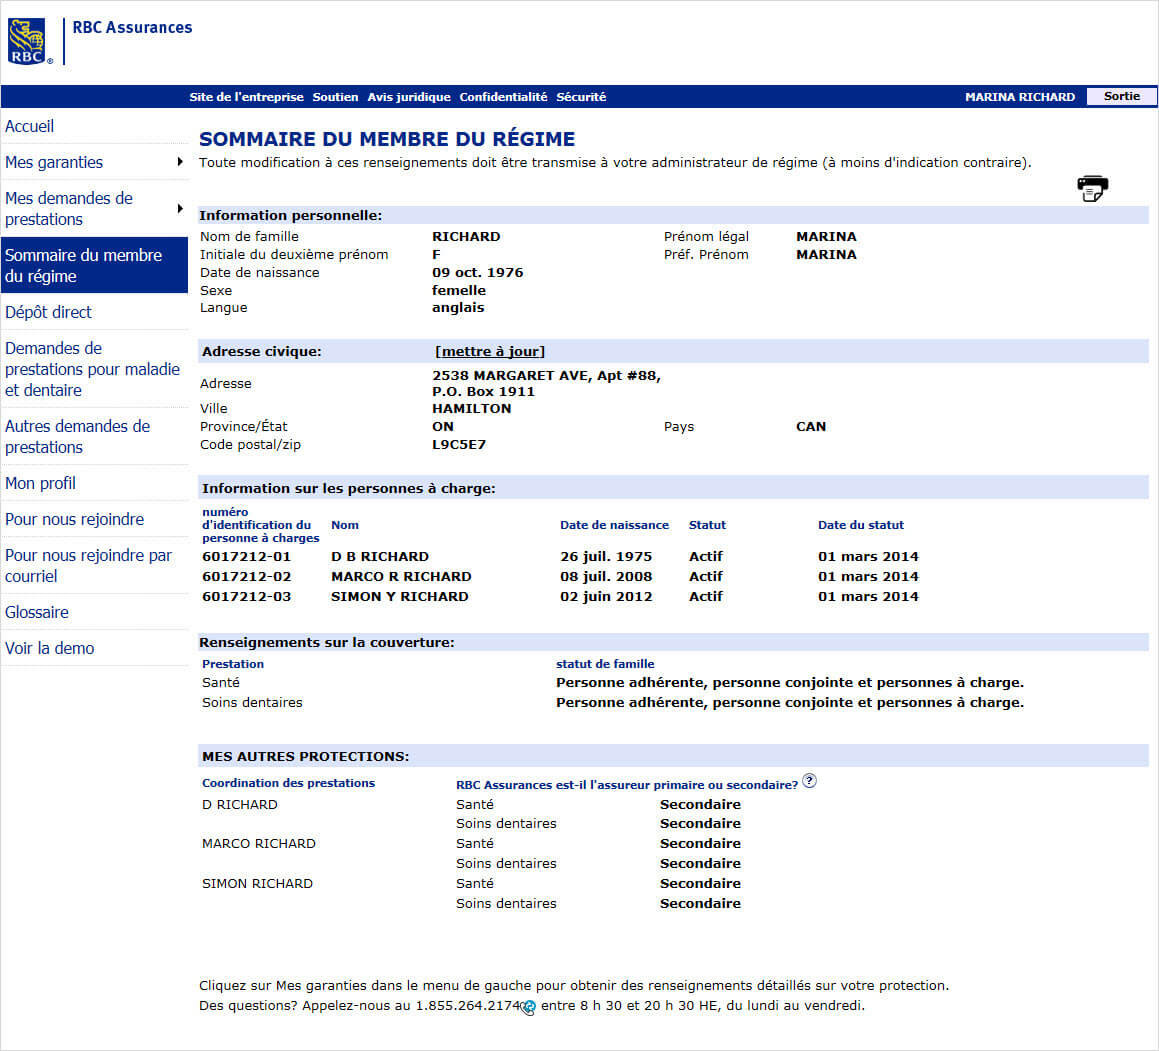Viewport: 1159px width, 1051px height.
Task: Click birth date 26 juil. 1975
Action: [606, 557]
